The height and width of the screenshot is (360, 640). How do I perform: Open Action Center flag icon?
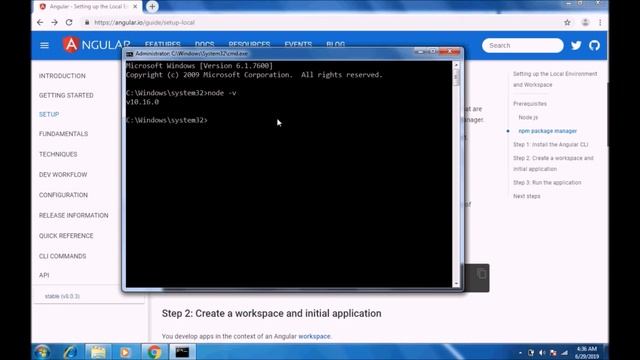(553, 353)
